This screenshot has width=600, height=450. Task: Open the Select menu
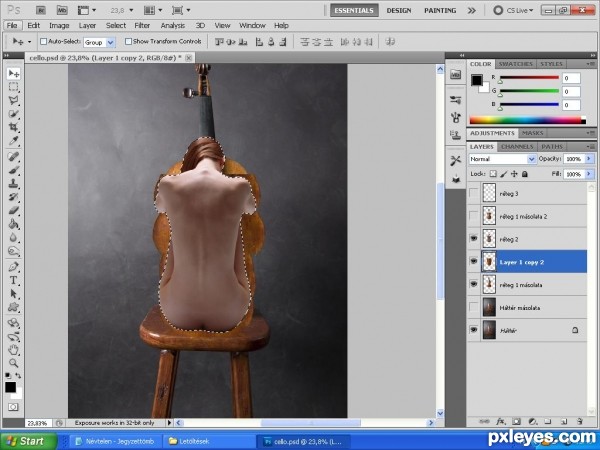[116, 26]
